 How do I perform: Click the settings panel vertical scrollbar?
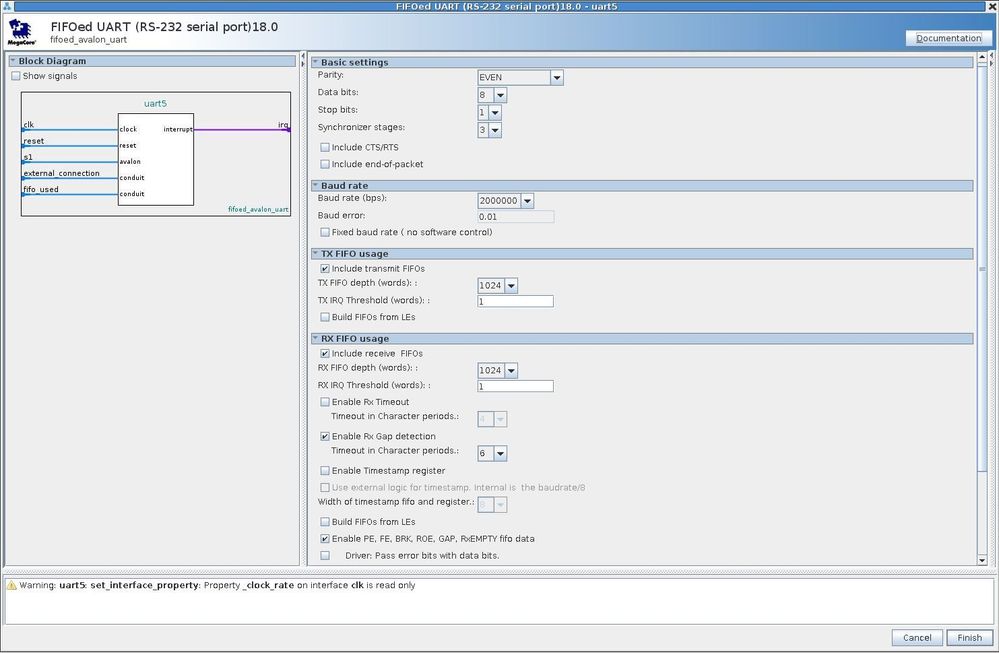point(982,268)
